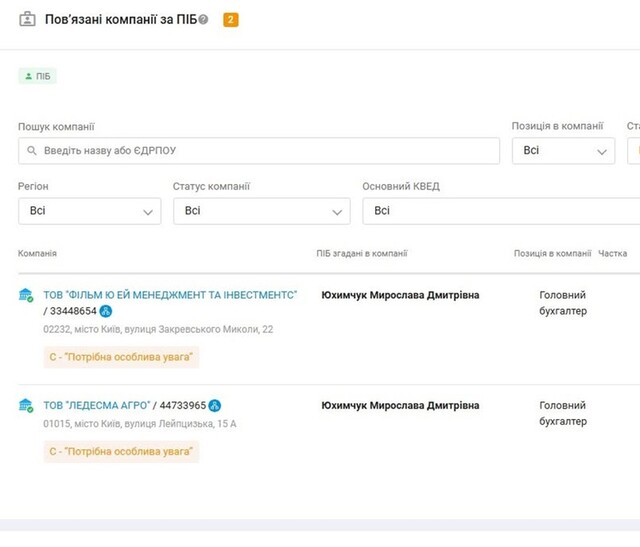Click the risk tag under Лейпцизька address
640x547 pixels.
[x=121, y=451]
